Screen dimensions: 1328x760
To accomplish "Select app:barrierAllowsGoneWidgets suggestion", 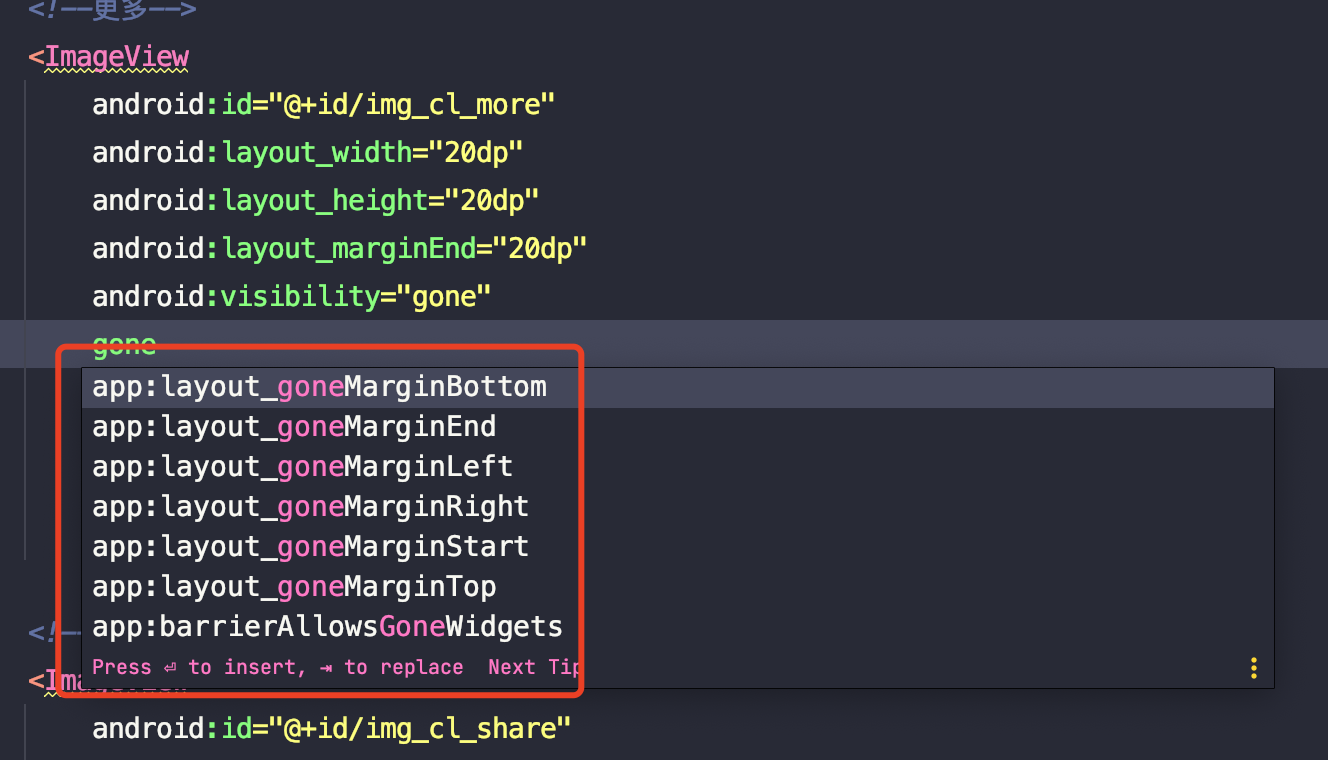I will tap(677, 627).
